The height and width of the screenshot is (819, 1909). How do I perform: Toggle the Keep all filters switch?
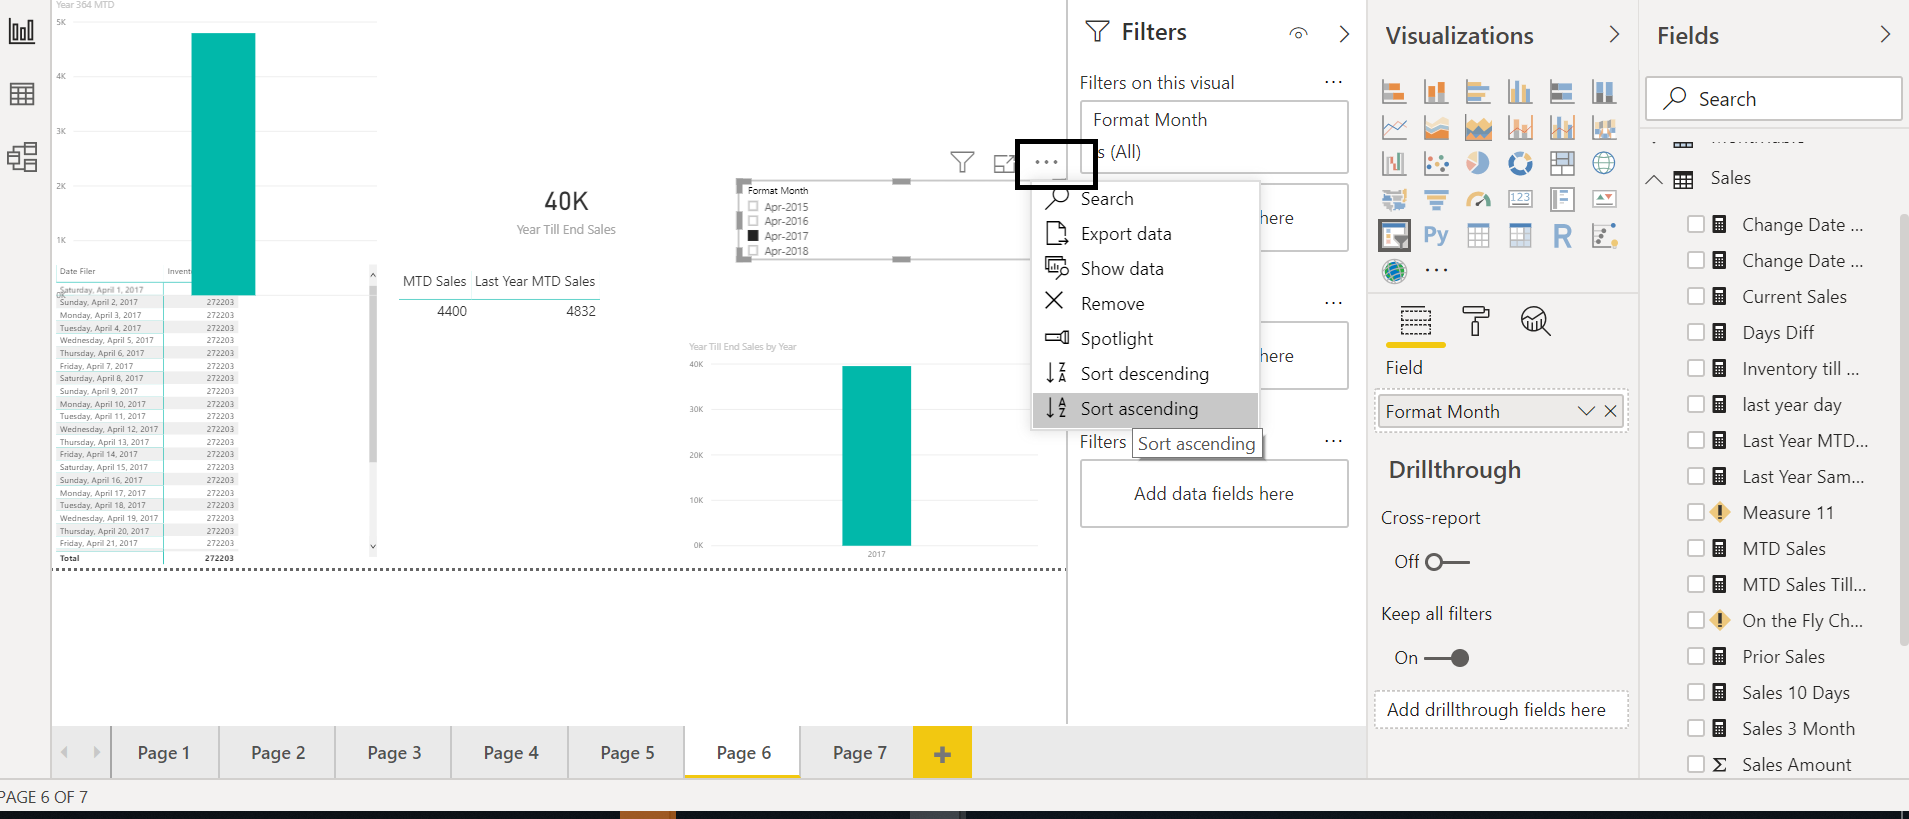1447,658
